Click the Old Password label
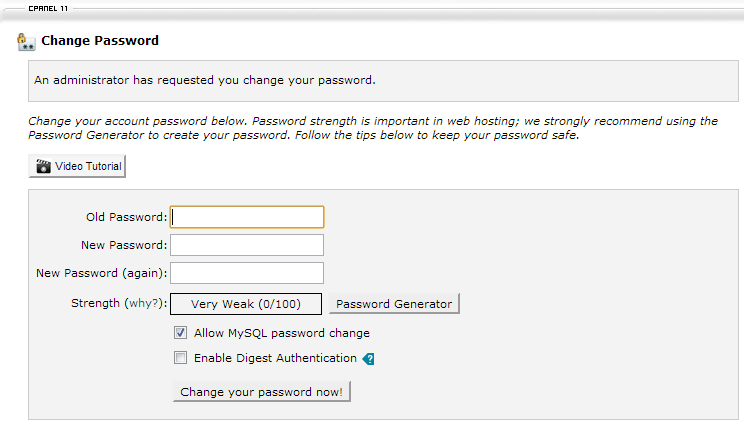 [x=127, y=217]
